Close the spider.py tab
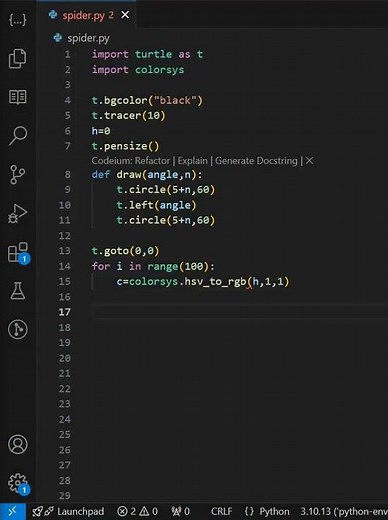This screenshot has height=520, width=388. [x=125, y=15]
